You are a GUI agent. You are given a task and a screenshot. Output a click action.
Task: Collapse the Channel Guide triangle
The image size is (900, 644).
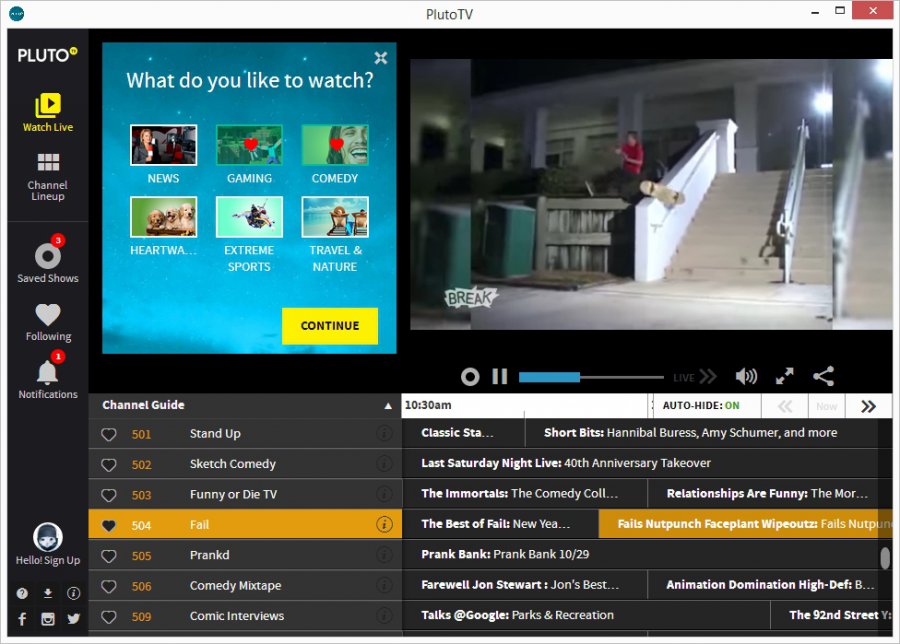coord(388,406)
